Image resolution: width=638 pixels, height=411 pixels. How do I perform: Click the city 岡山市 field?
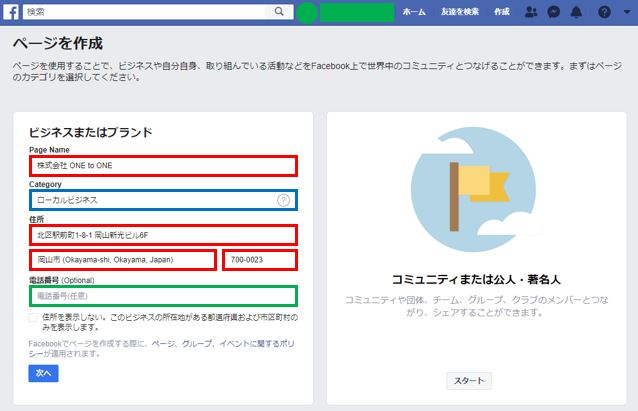tap(123, 260)
